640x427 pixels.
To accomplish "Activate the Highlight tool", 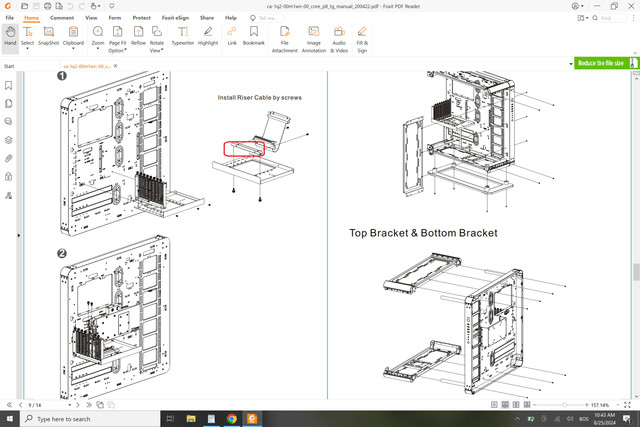I will 208,36.
